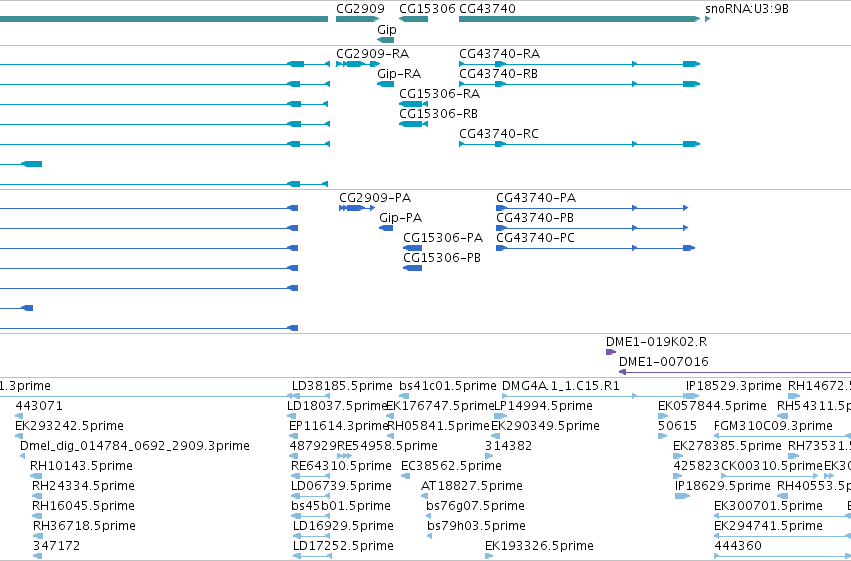Screen dimensions: 851x561
Task: Click the 425823 EST label
Action: coord(697,466)
